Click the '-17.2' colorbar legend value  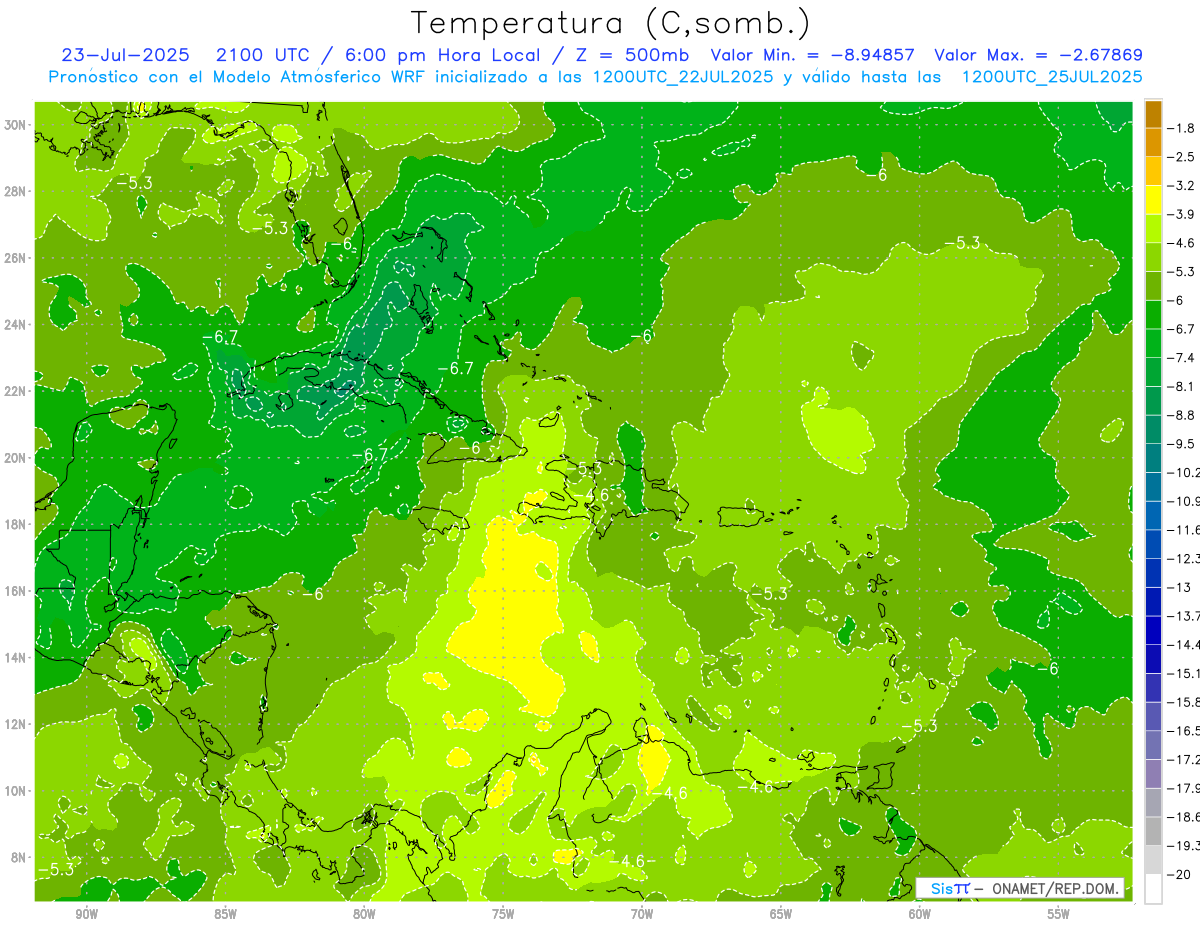[1183, 759]
